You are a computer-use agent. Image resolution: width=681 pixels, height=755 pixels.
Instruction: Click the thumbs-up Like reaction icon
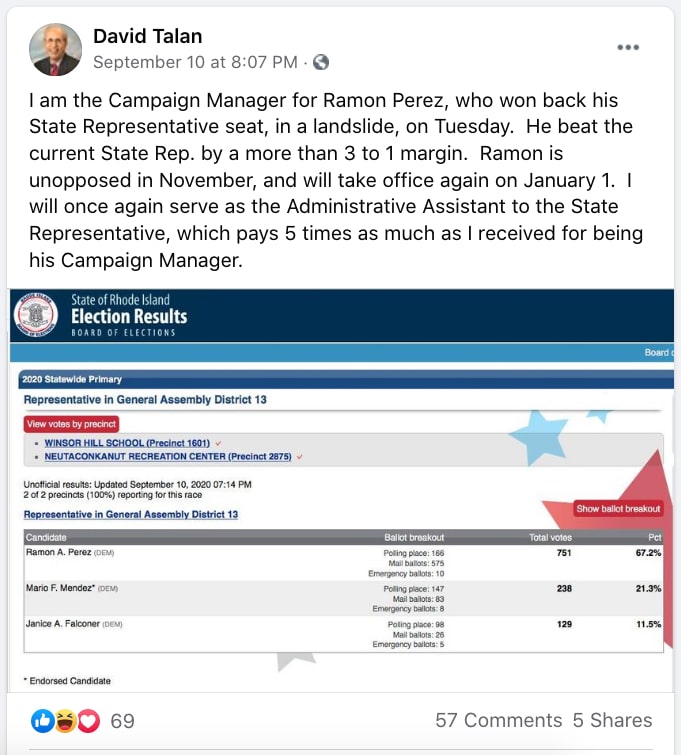(42, 721)
